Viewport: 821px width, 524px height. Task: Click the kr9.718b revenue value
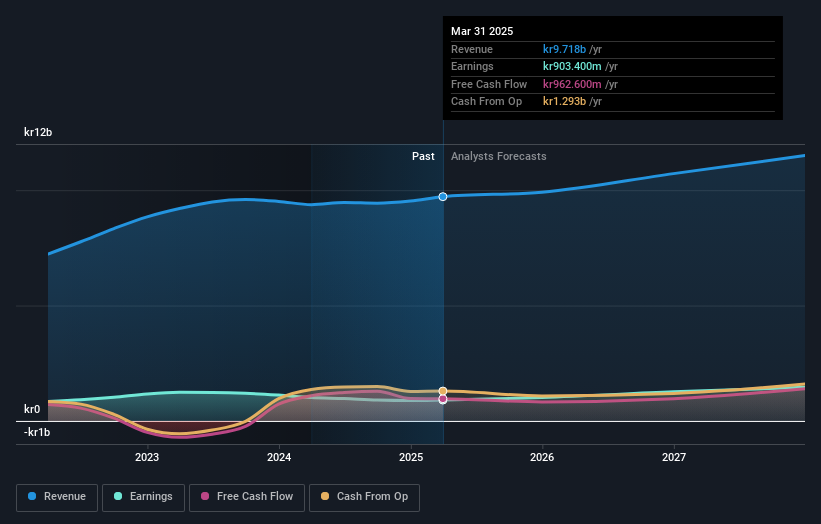564,49
